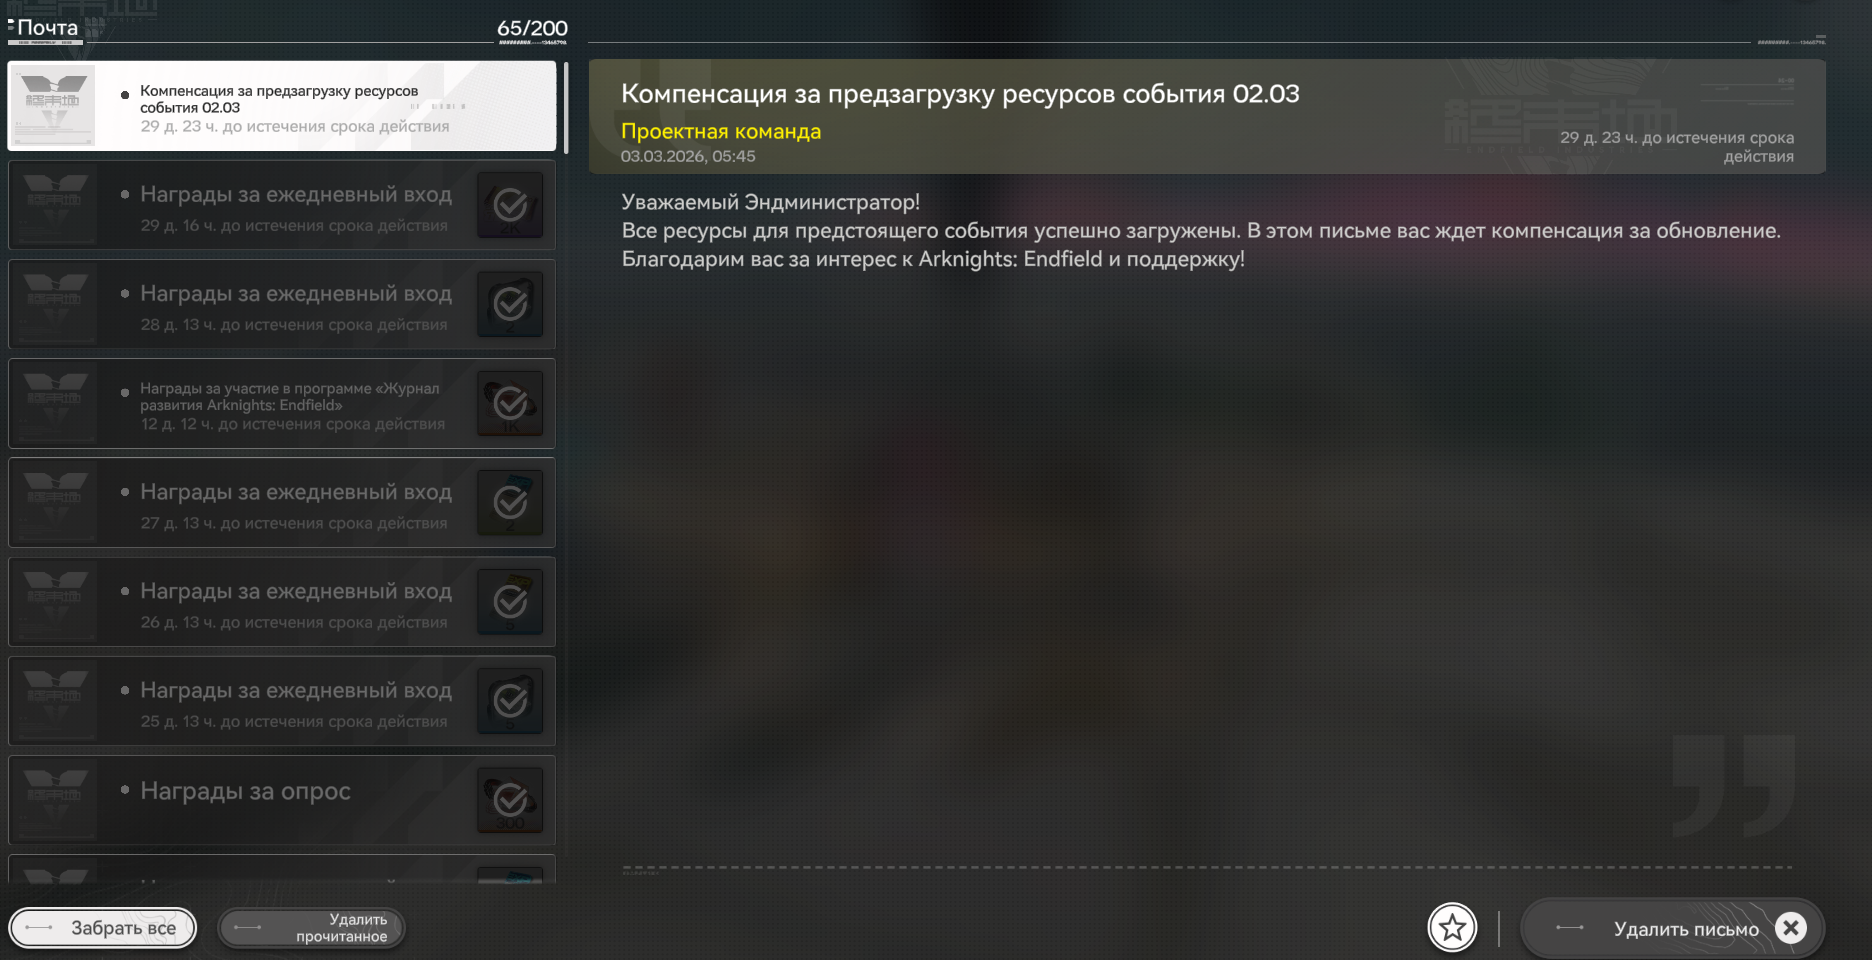The width and height of the screenshot is (1872, 960).
Task: Click the mail list scrollbar
Action: (566, 108)
